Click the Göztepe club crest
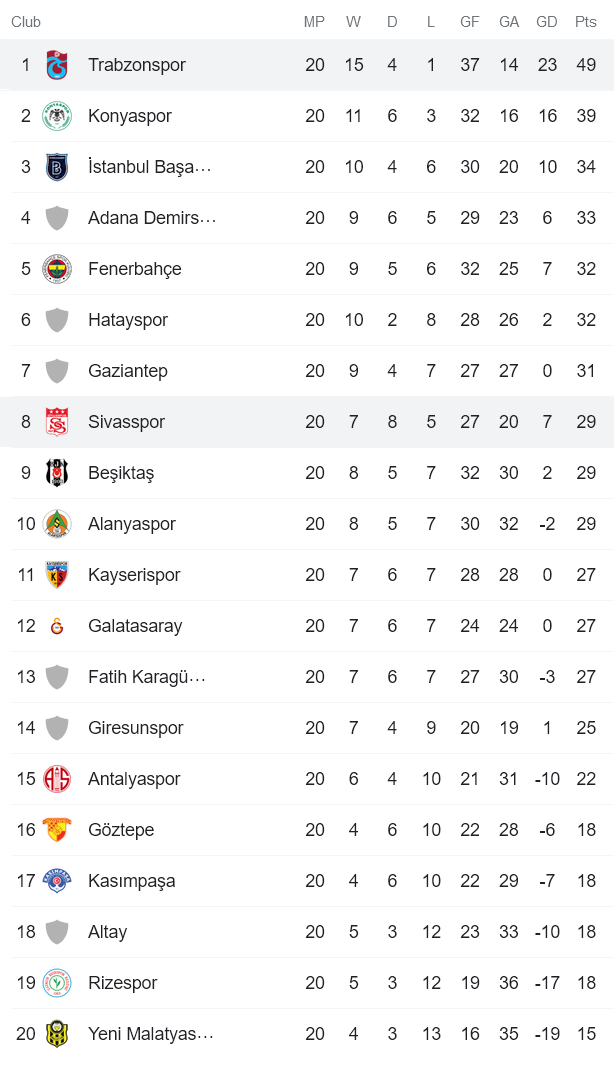The width and height of the screenshot is (614, 1066). click(x=57, y=829)
